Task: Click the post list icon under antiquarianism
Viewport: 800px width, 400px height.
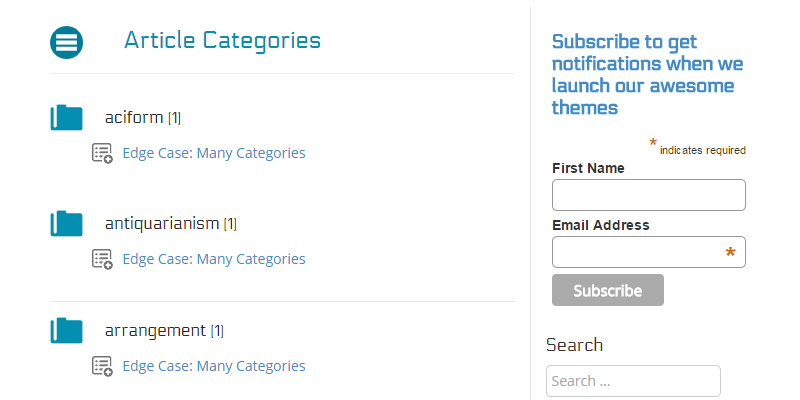Action: tap(102, 259)
